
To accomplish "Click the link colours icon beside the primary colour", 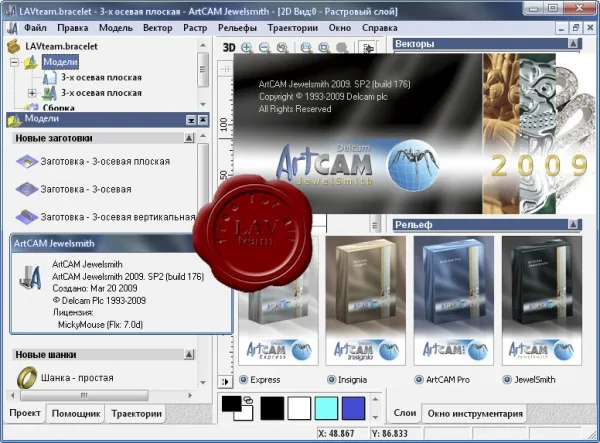I will (248, 401).
